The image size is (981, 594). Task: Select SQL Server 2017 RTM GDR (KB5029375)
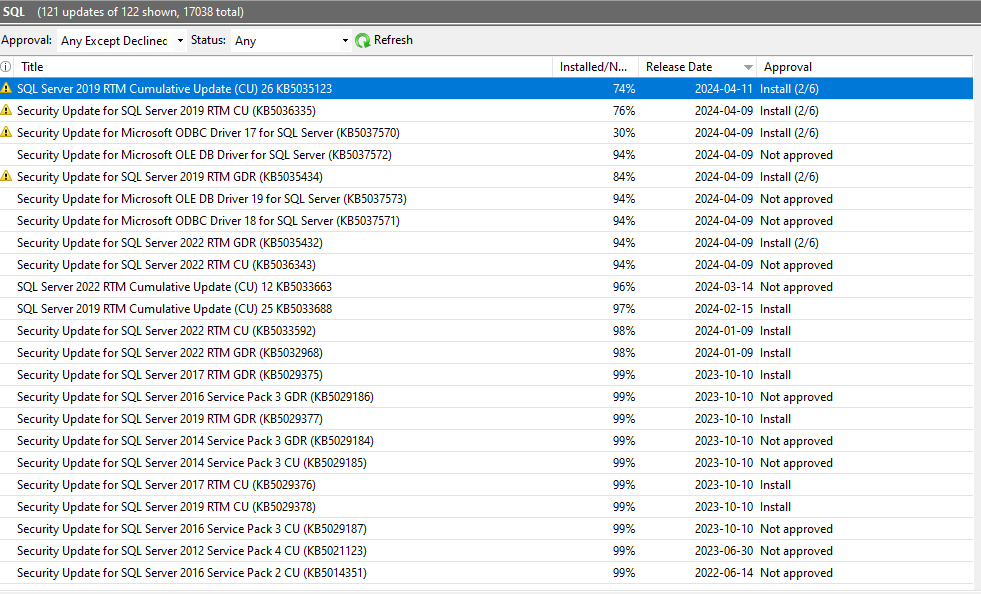(x=486, y=374)
